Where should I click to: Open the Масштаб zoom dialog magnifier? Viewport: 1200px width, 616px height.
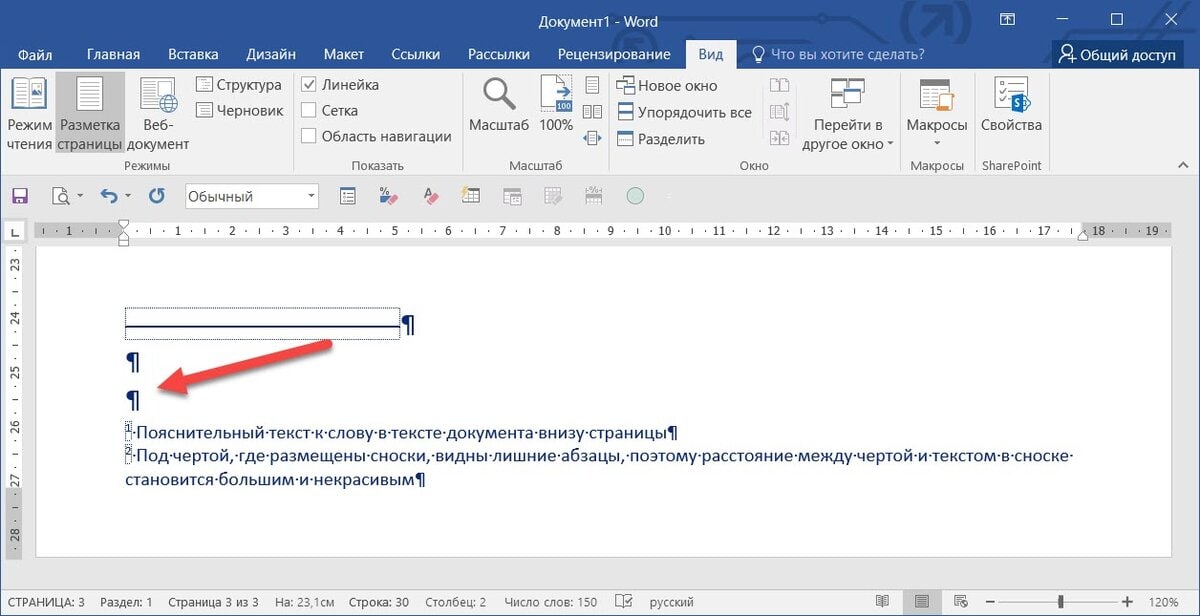pos(497,107)
